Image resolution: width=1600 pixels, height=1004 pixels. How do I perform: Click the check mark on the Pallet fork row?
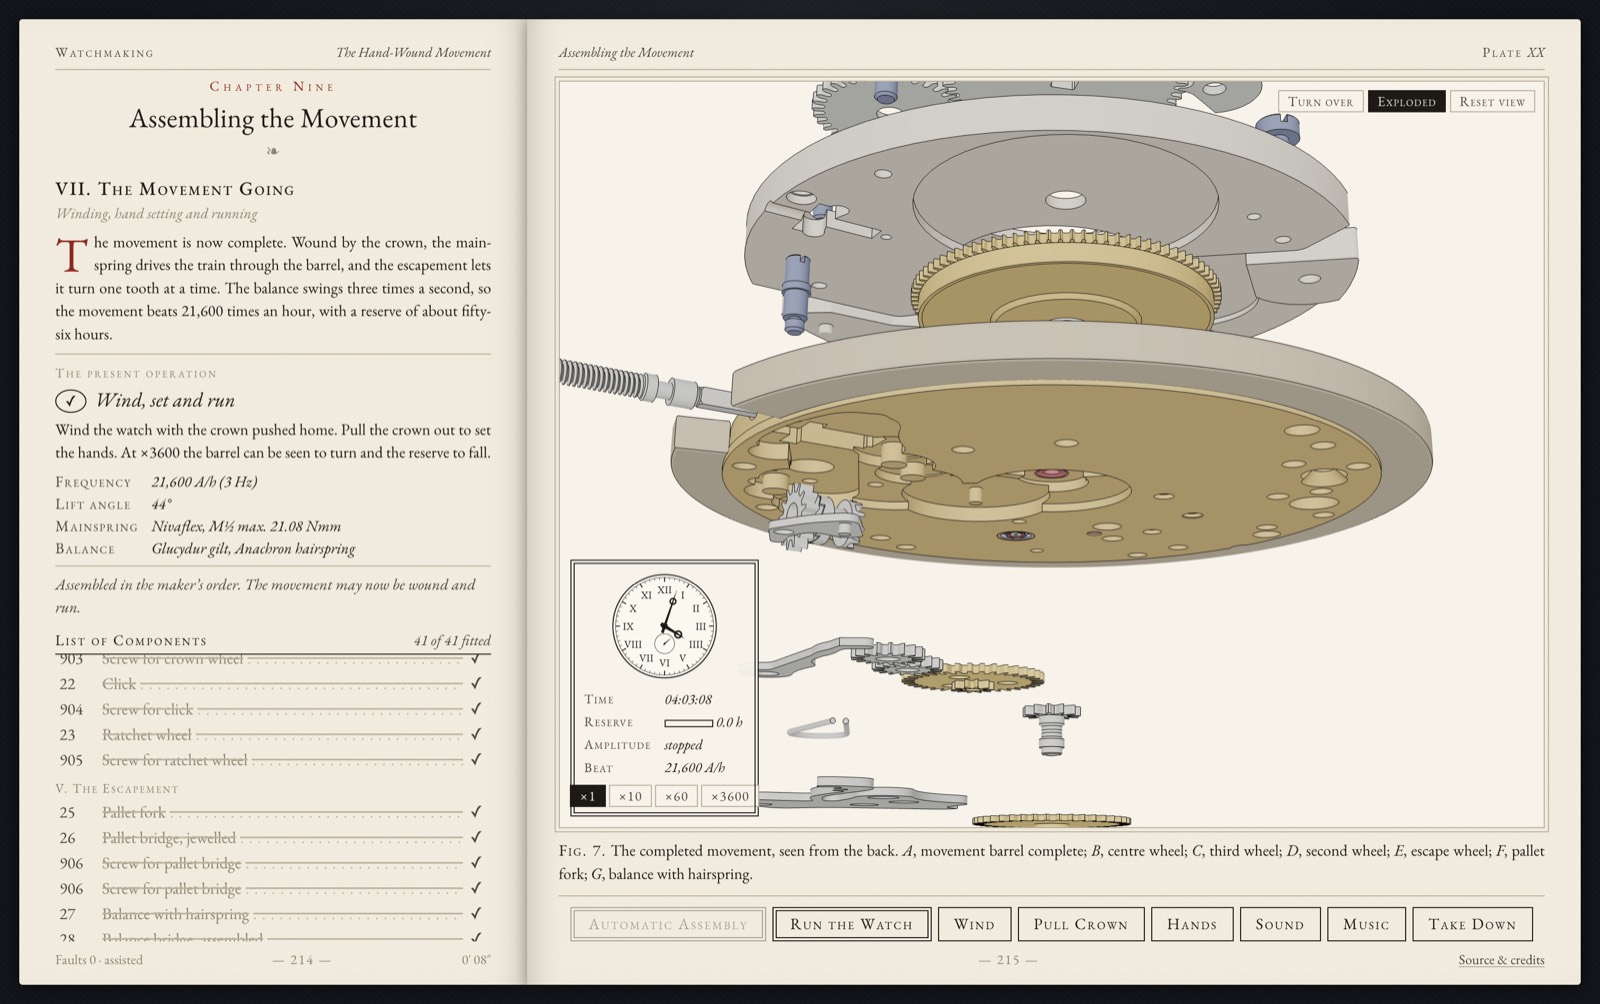pyautogui.click(x=476, y=811)
